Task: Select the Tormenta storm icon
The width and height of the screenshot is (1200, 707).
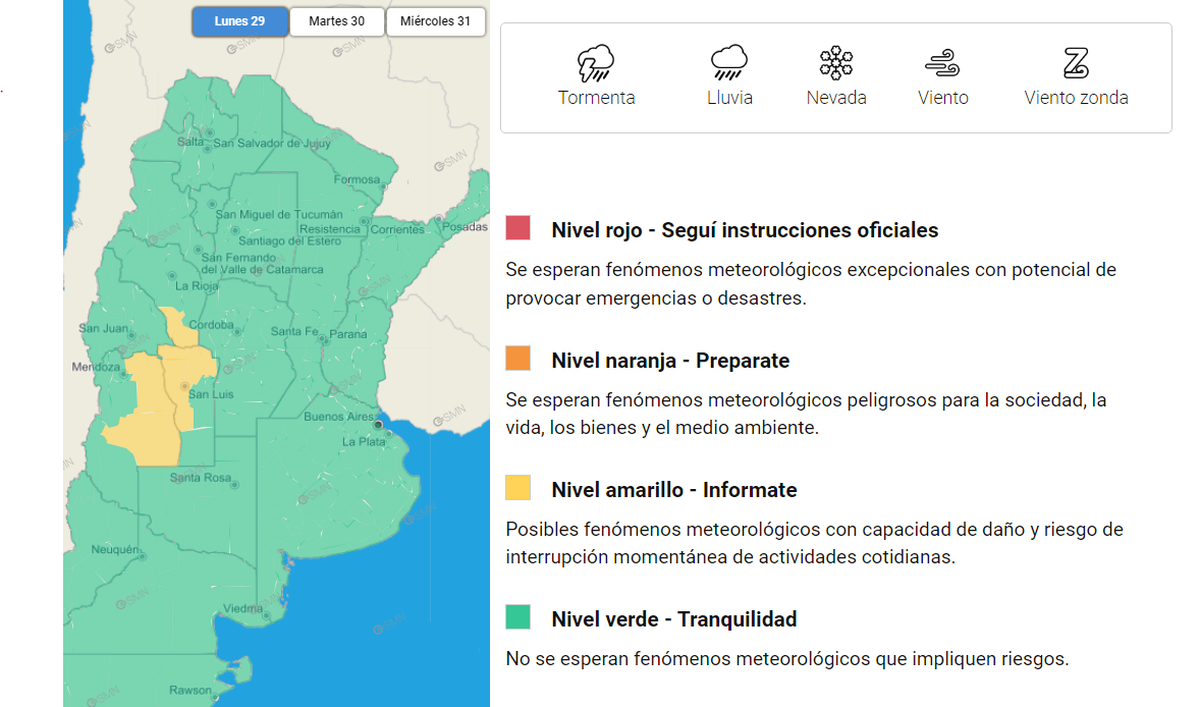Action: click(596, 64)
